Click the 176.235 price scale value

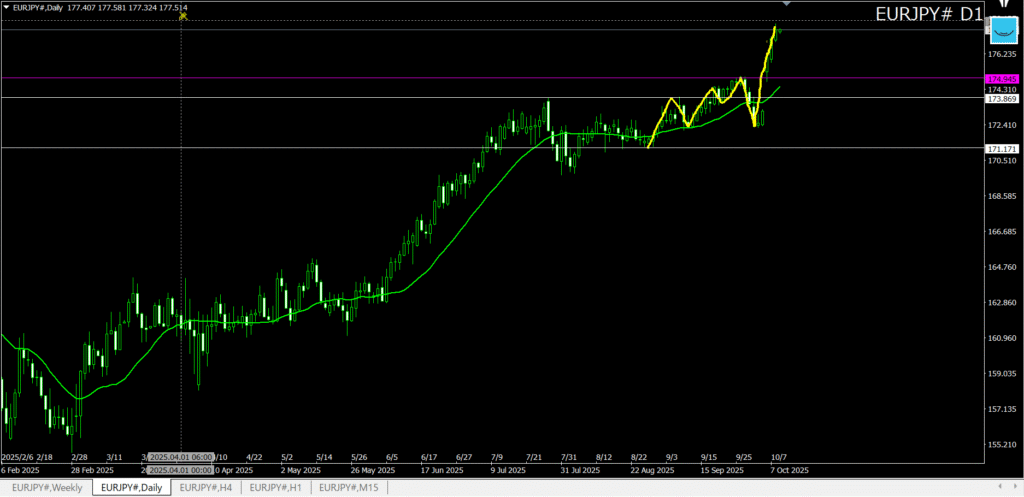1001,54
